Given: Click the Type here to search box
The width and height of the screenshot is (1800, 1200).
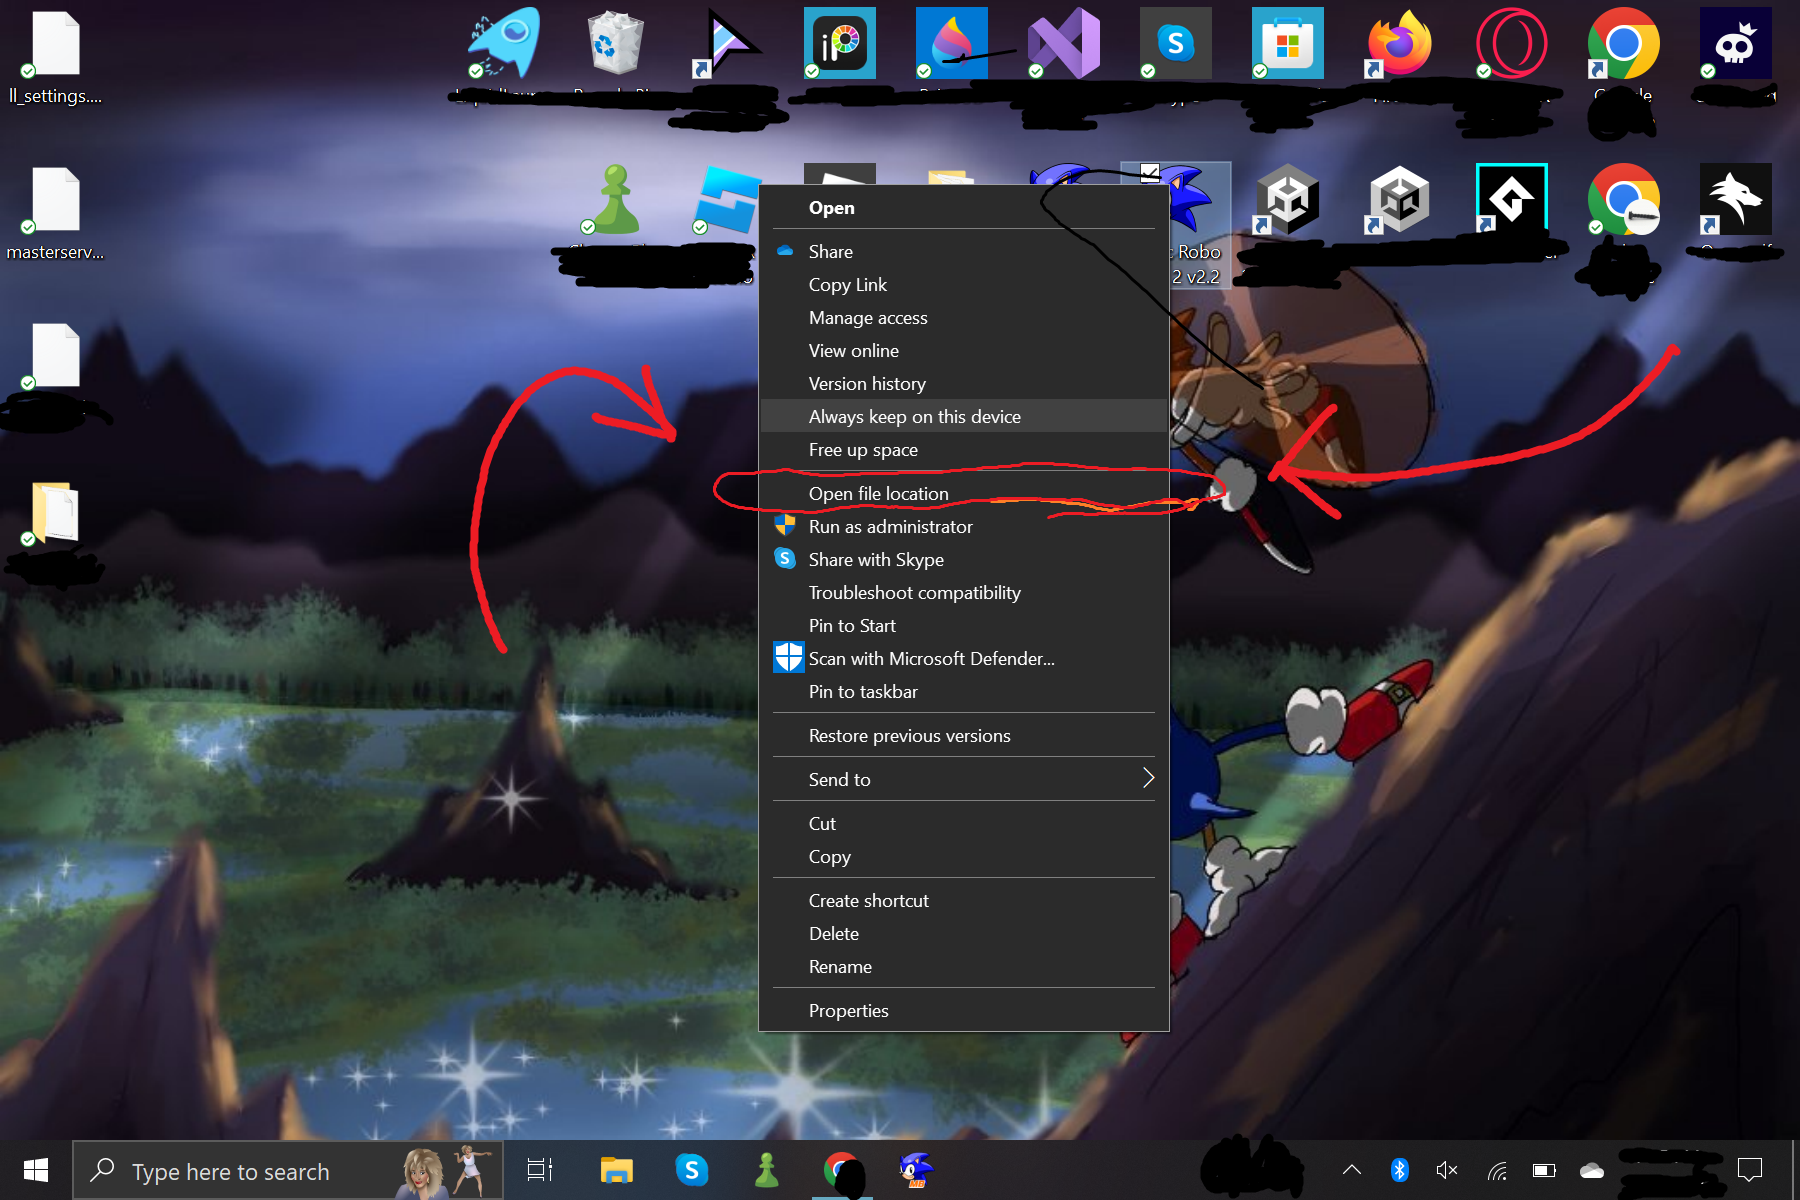Looking at the screenshot, I should (x=288, y=1171).
